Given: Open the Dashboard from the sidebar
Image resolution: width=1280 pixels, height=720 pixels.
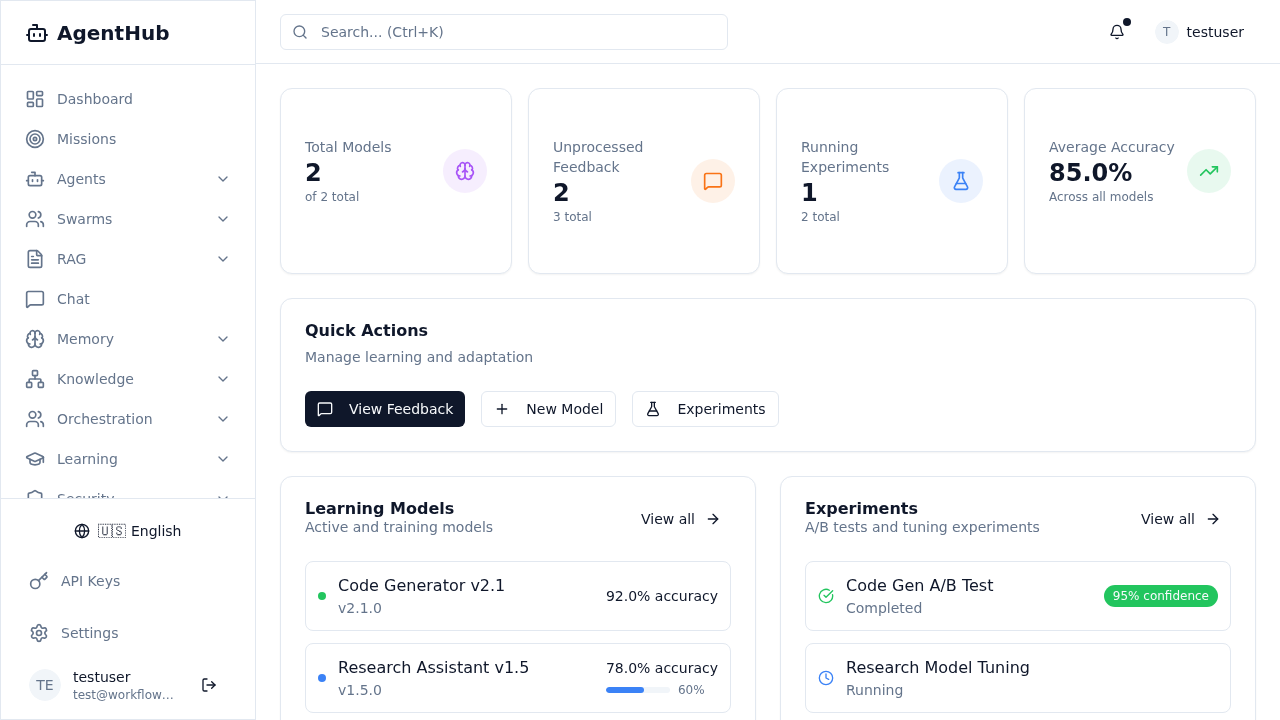Looking at the screenshot, I should click(95, 99).
